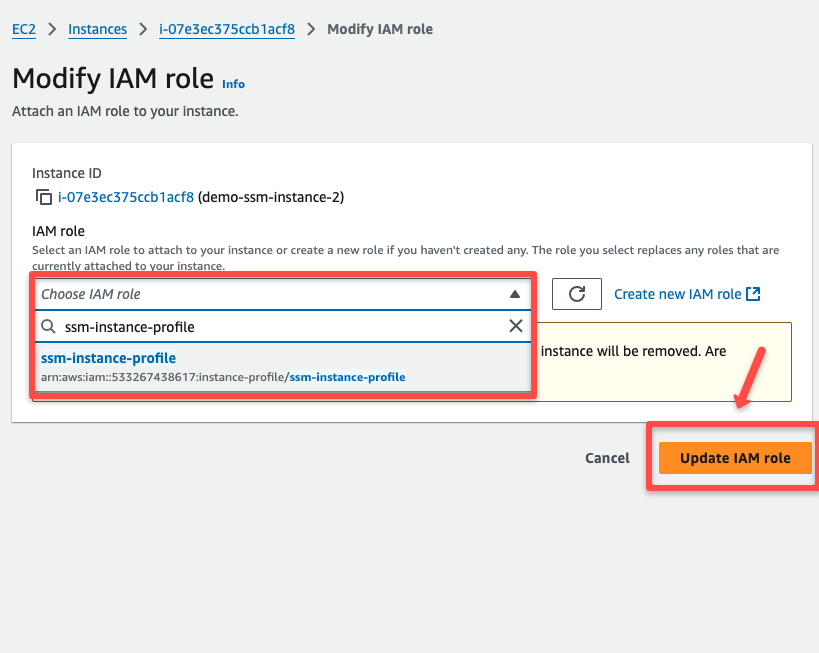819x653 pixels.
Task: Copy the instance ID using the copy icon
Action: coord(44,197)
